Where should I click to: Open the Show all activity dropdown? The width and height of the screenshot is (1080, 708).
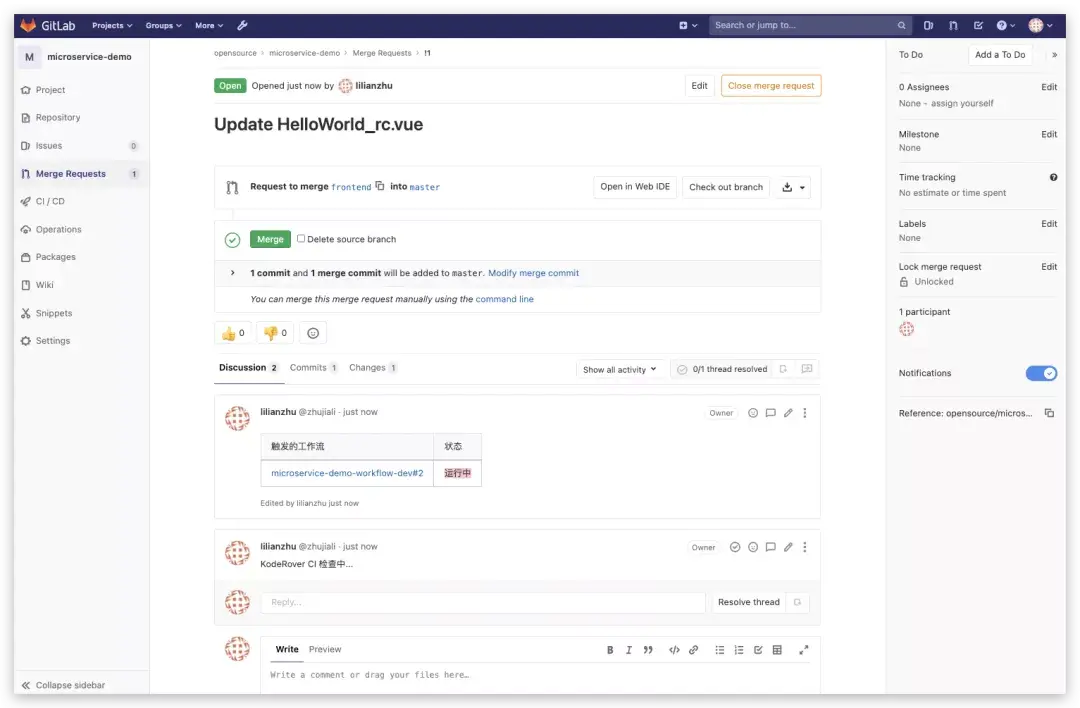(x=621, y=369)
